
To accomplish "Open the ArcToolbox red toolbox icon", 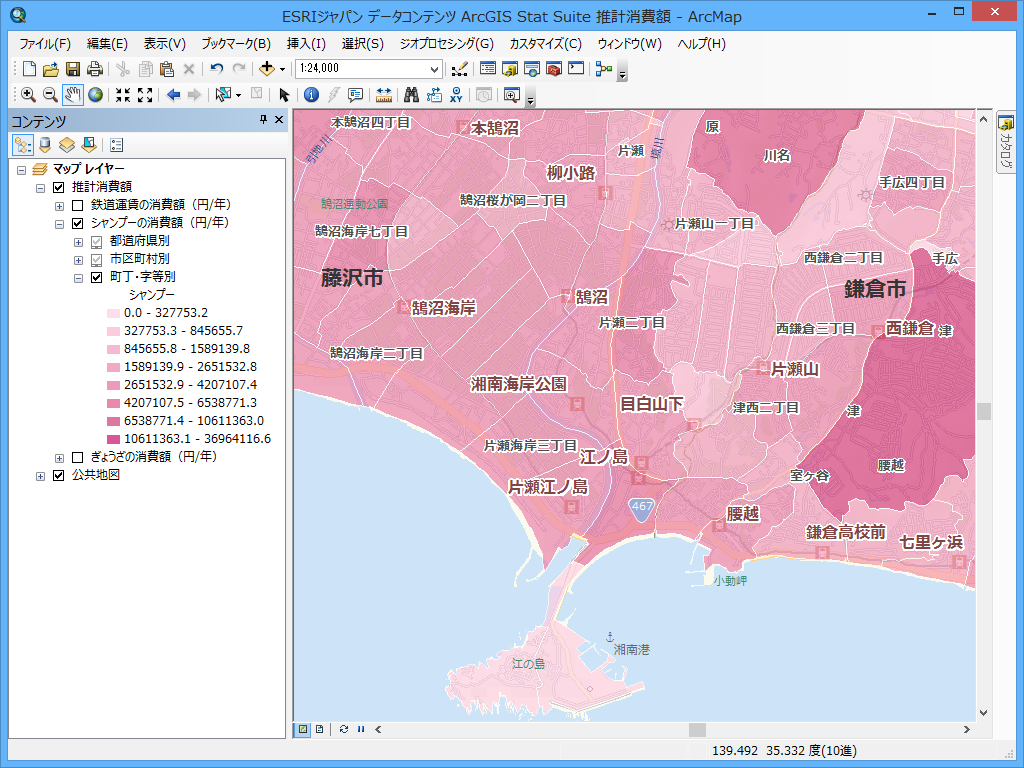I will (554, 69).
